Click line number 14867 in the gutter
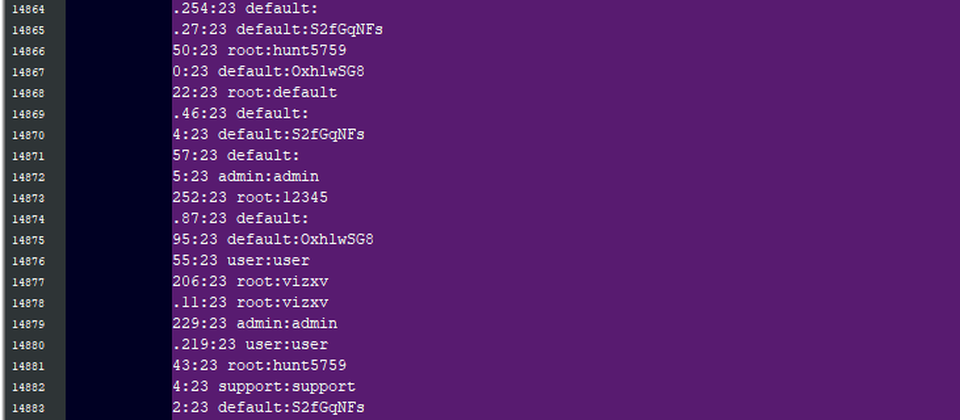This screenshot has height=420, width=960. [x=28, y=72]
